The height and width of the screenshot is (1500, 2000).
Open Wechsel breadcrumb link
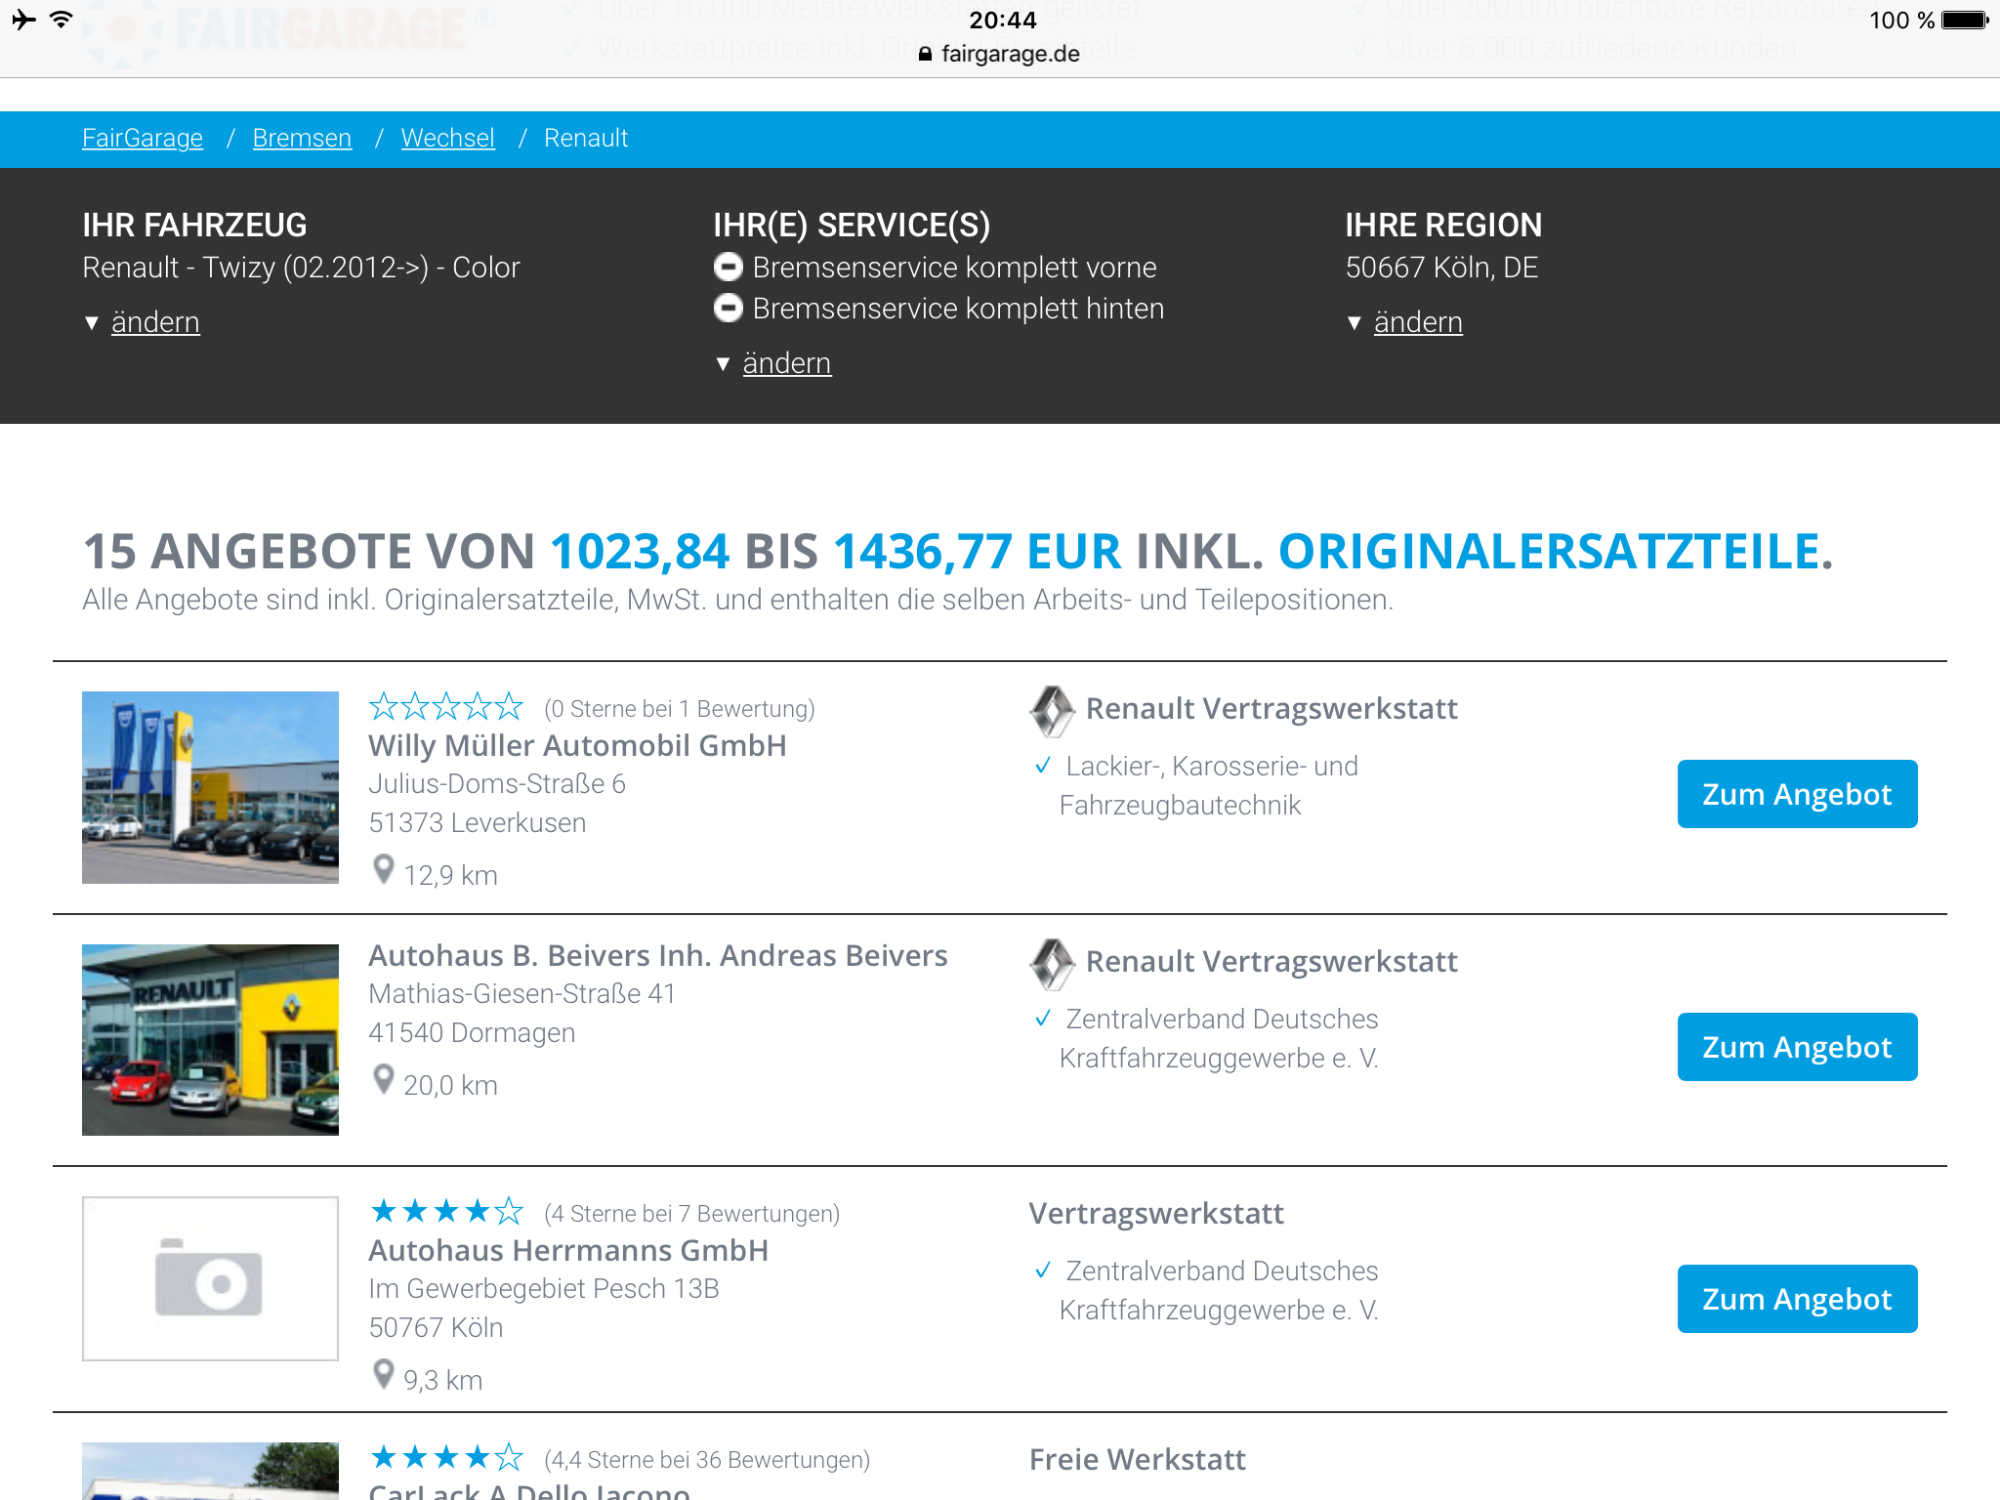(447, 138)
